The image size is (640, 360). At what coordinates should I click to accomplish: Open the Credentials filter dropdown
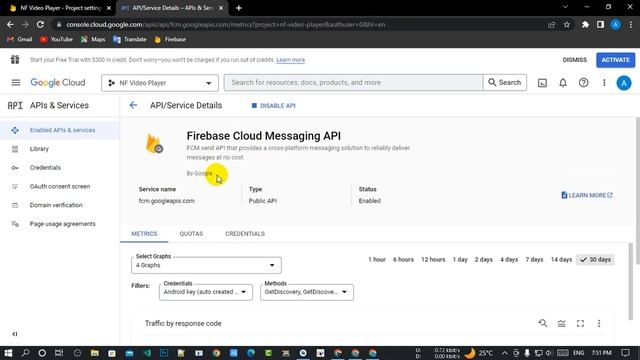pos(206,292)
